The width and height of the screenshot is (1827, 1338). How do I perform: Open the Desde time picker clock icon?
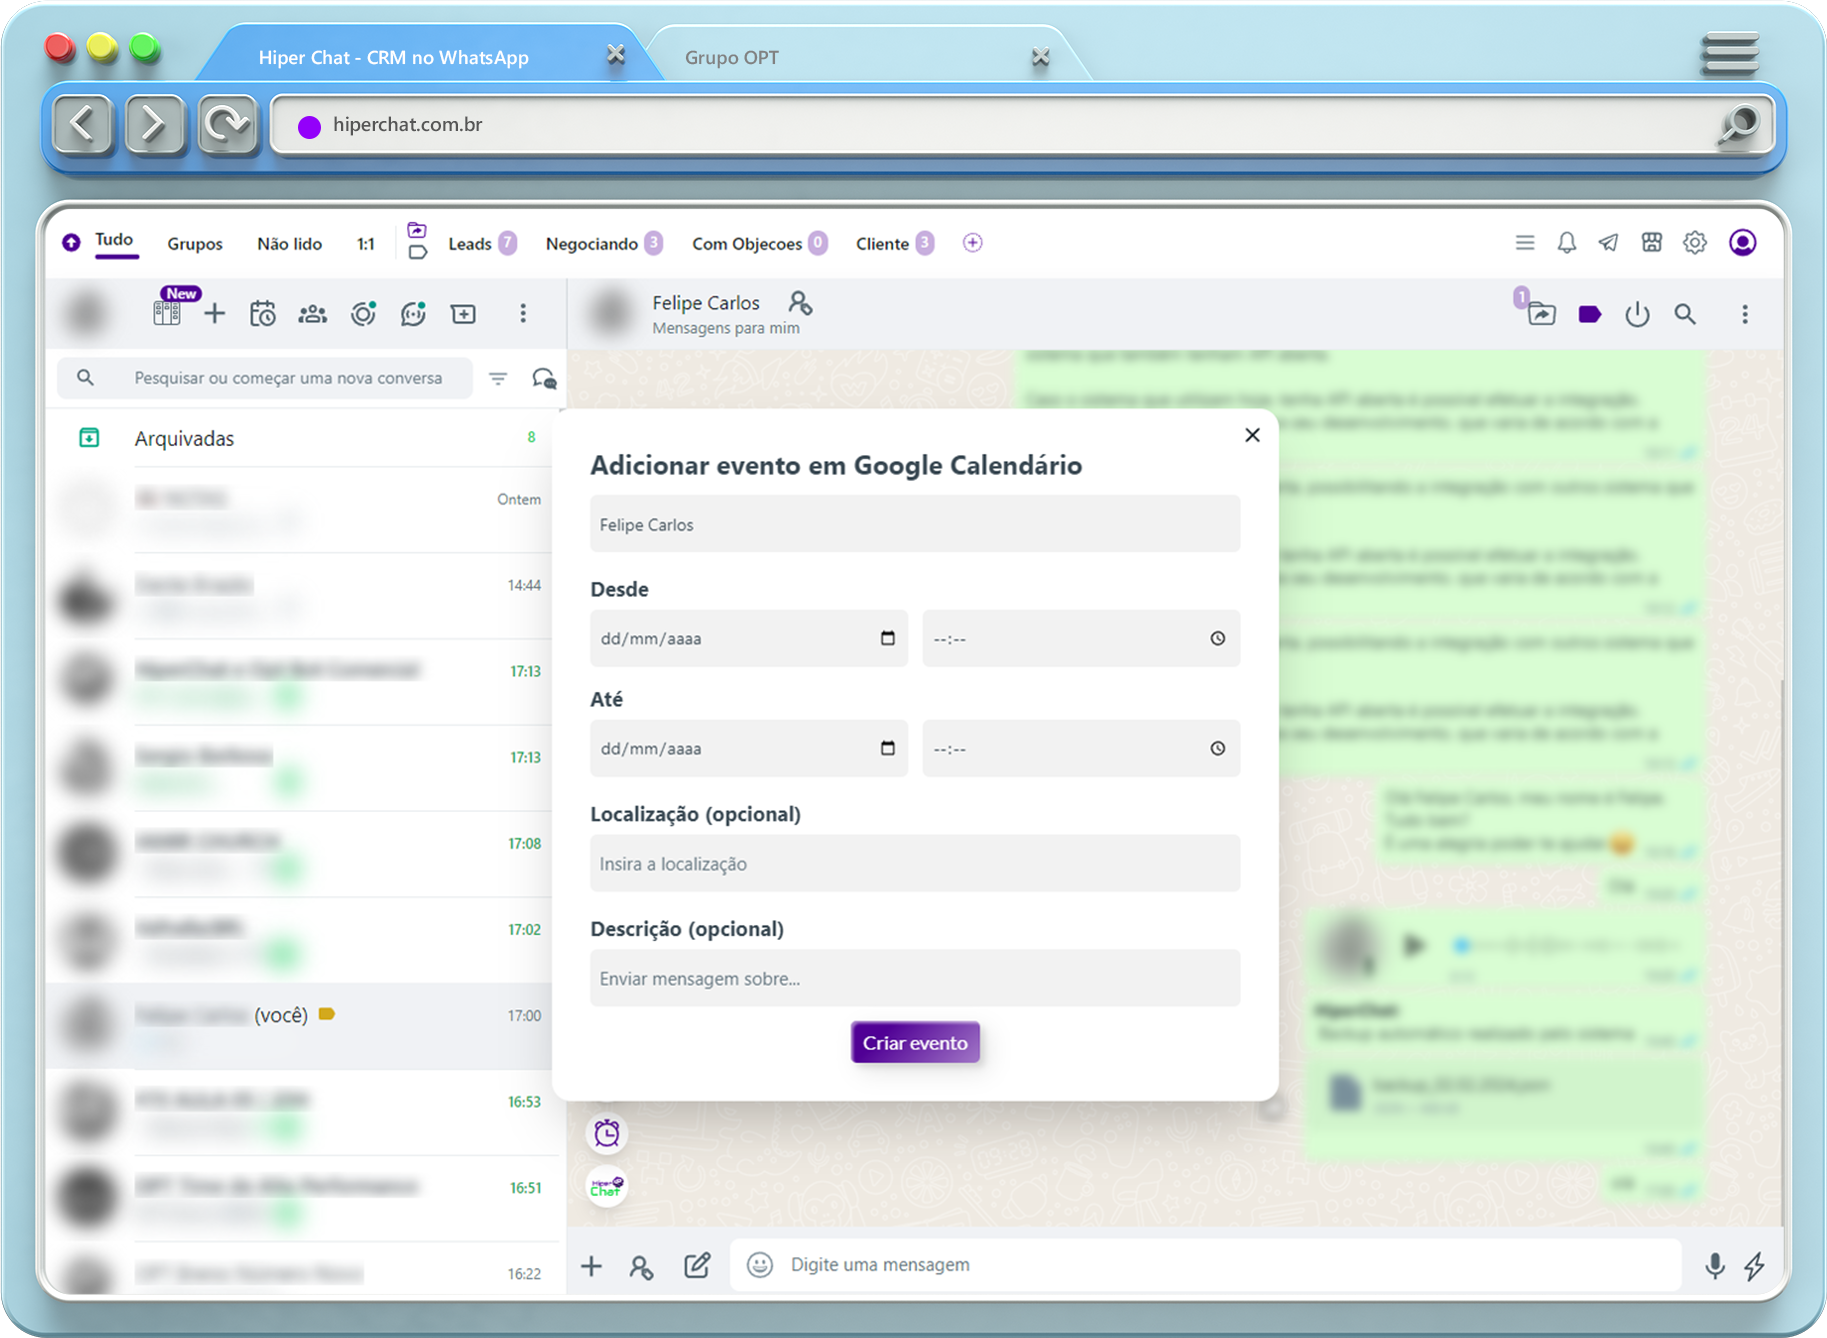point(1217,638)
